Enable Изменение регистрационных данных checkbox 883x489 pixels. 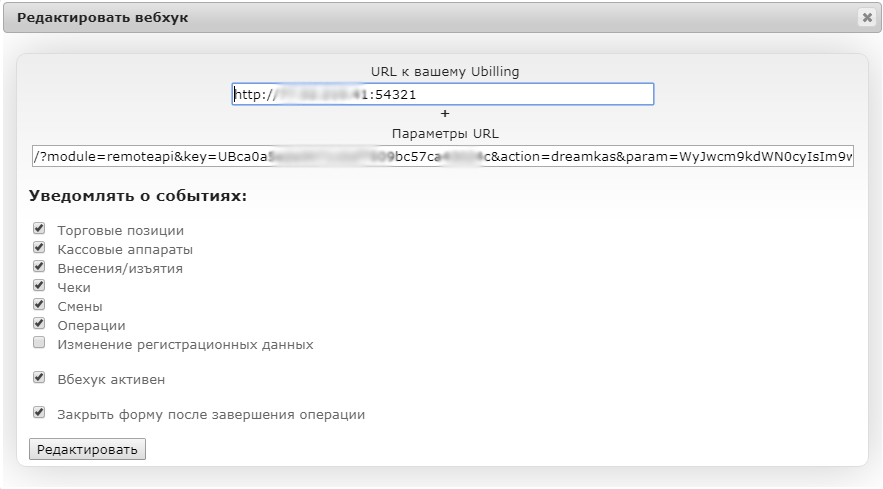[x=39, y=343]
